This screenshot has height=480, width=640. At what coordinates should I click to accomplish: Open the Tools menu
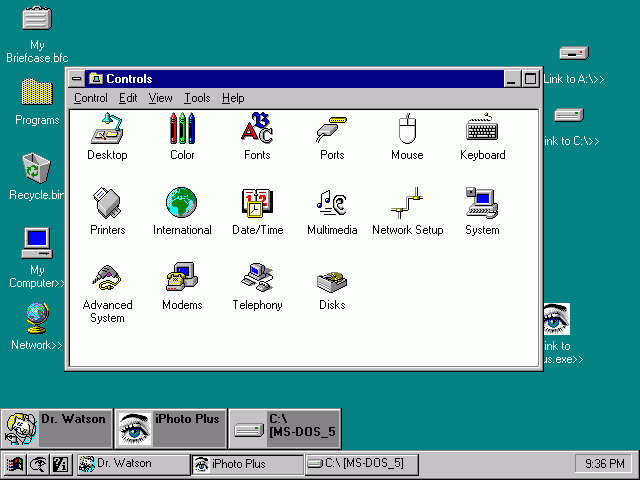pyautogui.click(x=197, y=98)
